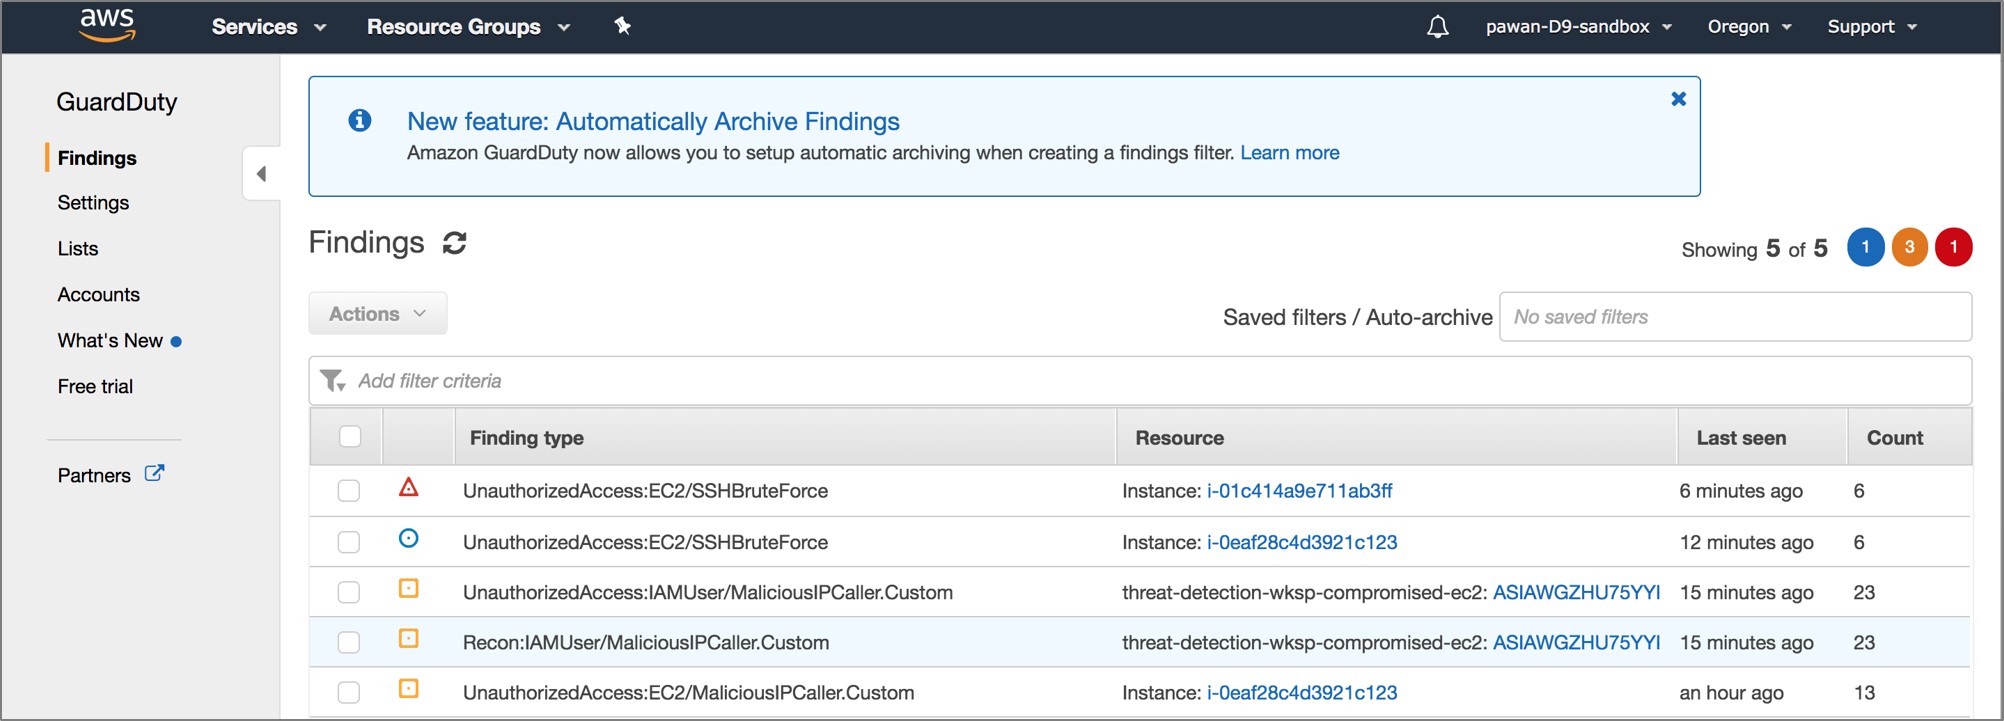Open Resource Groups dropdown
The height and width of the screenshot is (721, 2004).
[468, 27]
